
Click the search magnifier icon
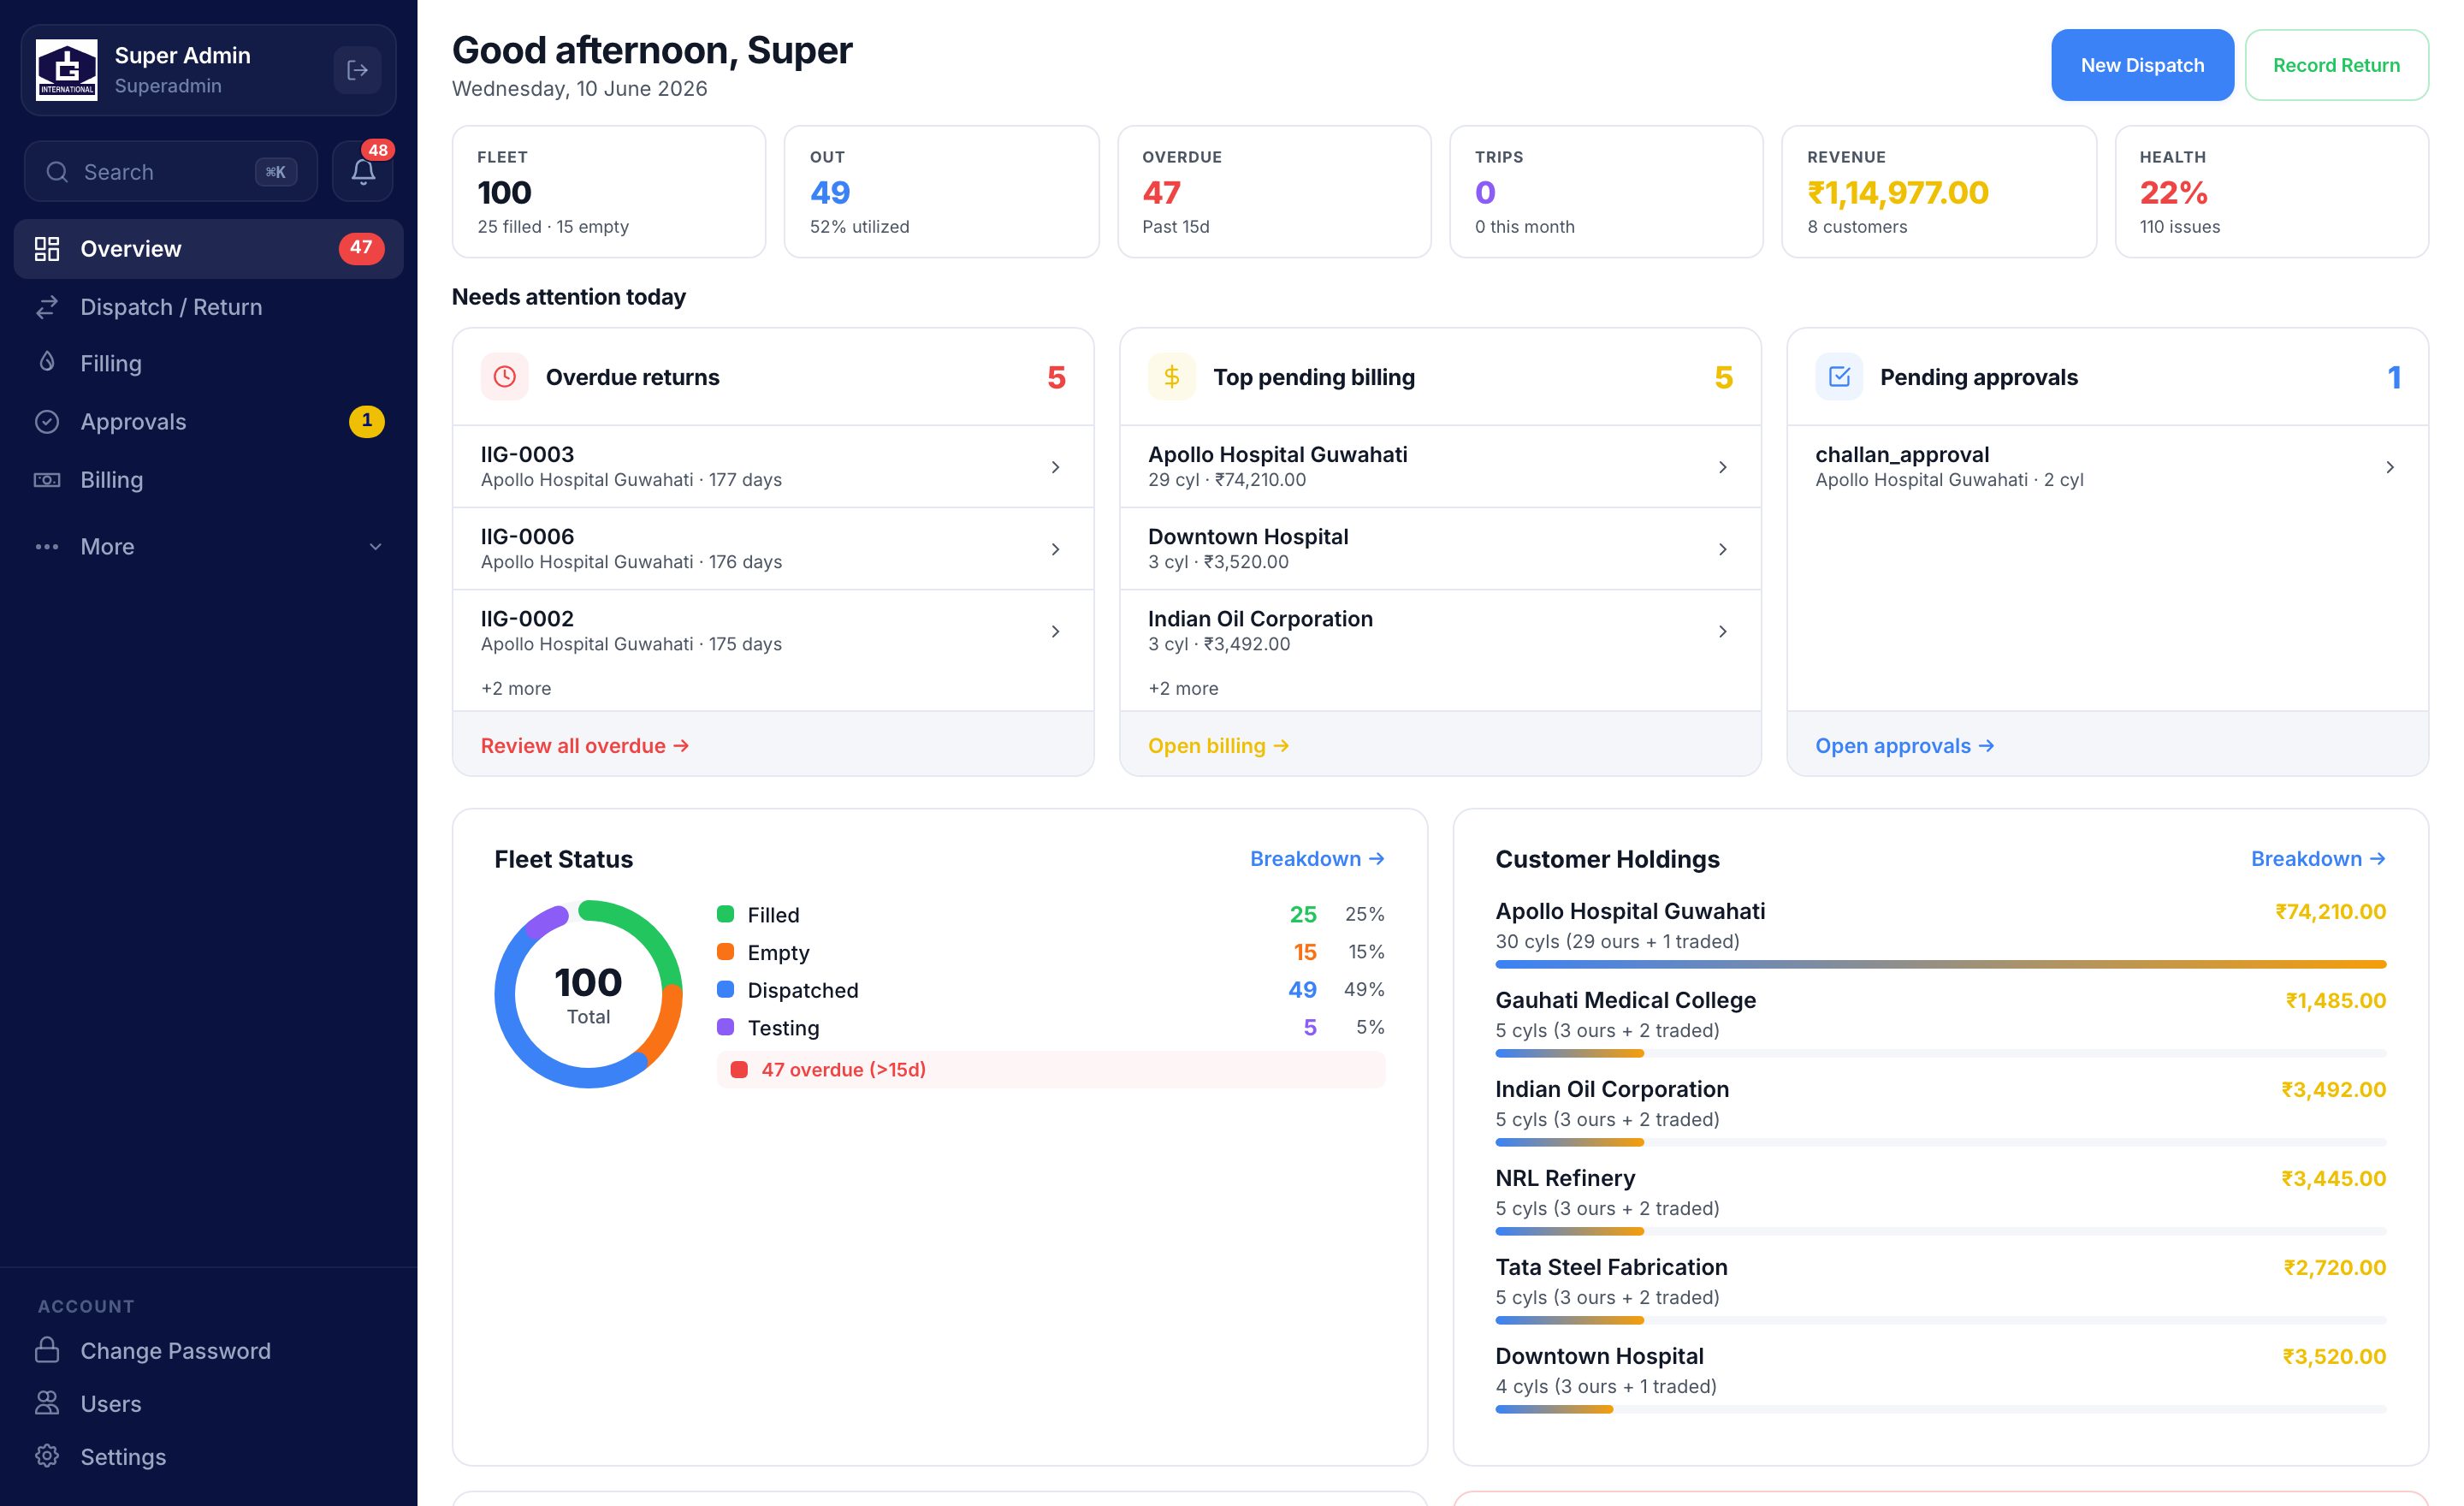point(57,172)
